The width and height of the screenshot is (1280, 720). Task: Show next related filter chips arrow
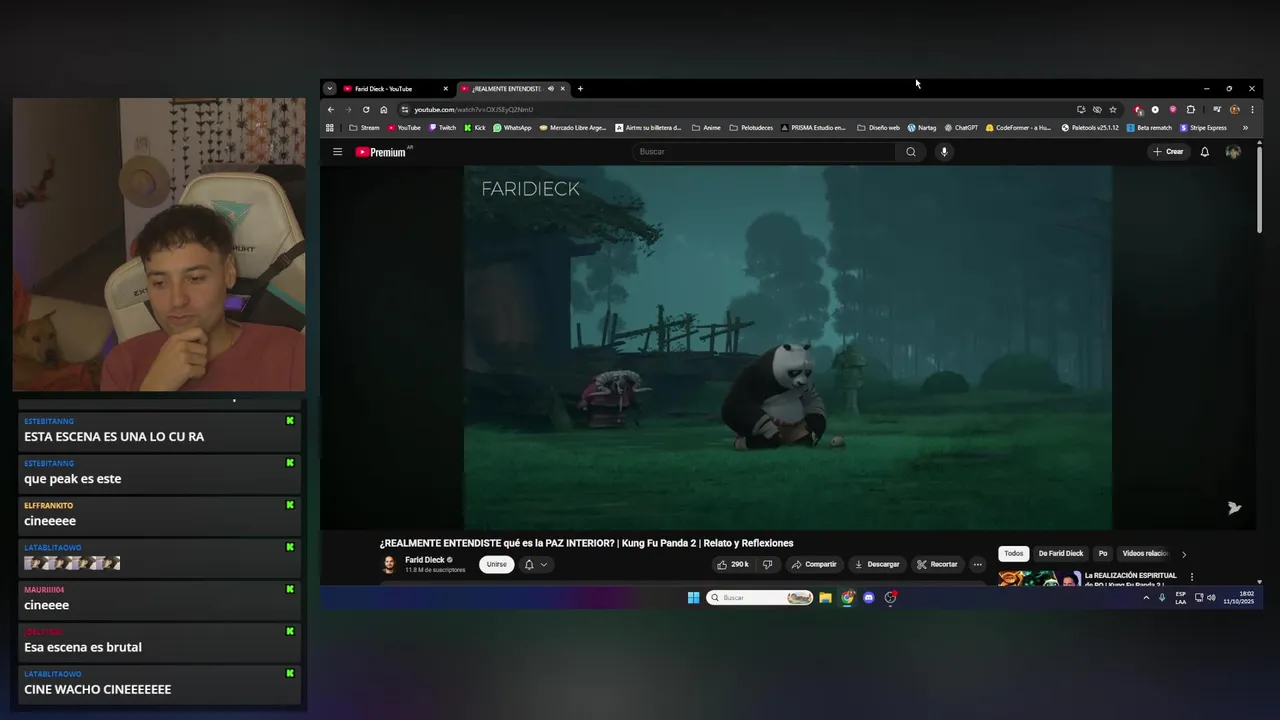click(x=1184, y=554)
